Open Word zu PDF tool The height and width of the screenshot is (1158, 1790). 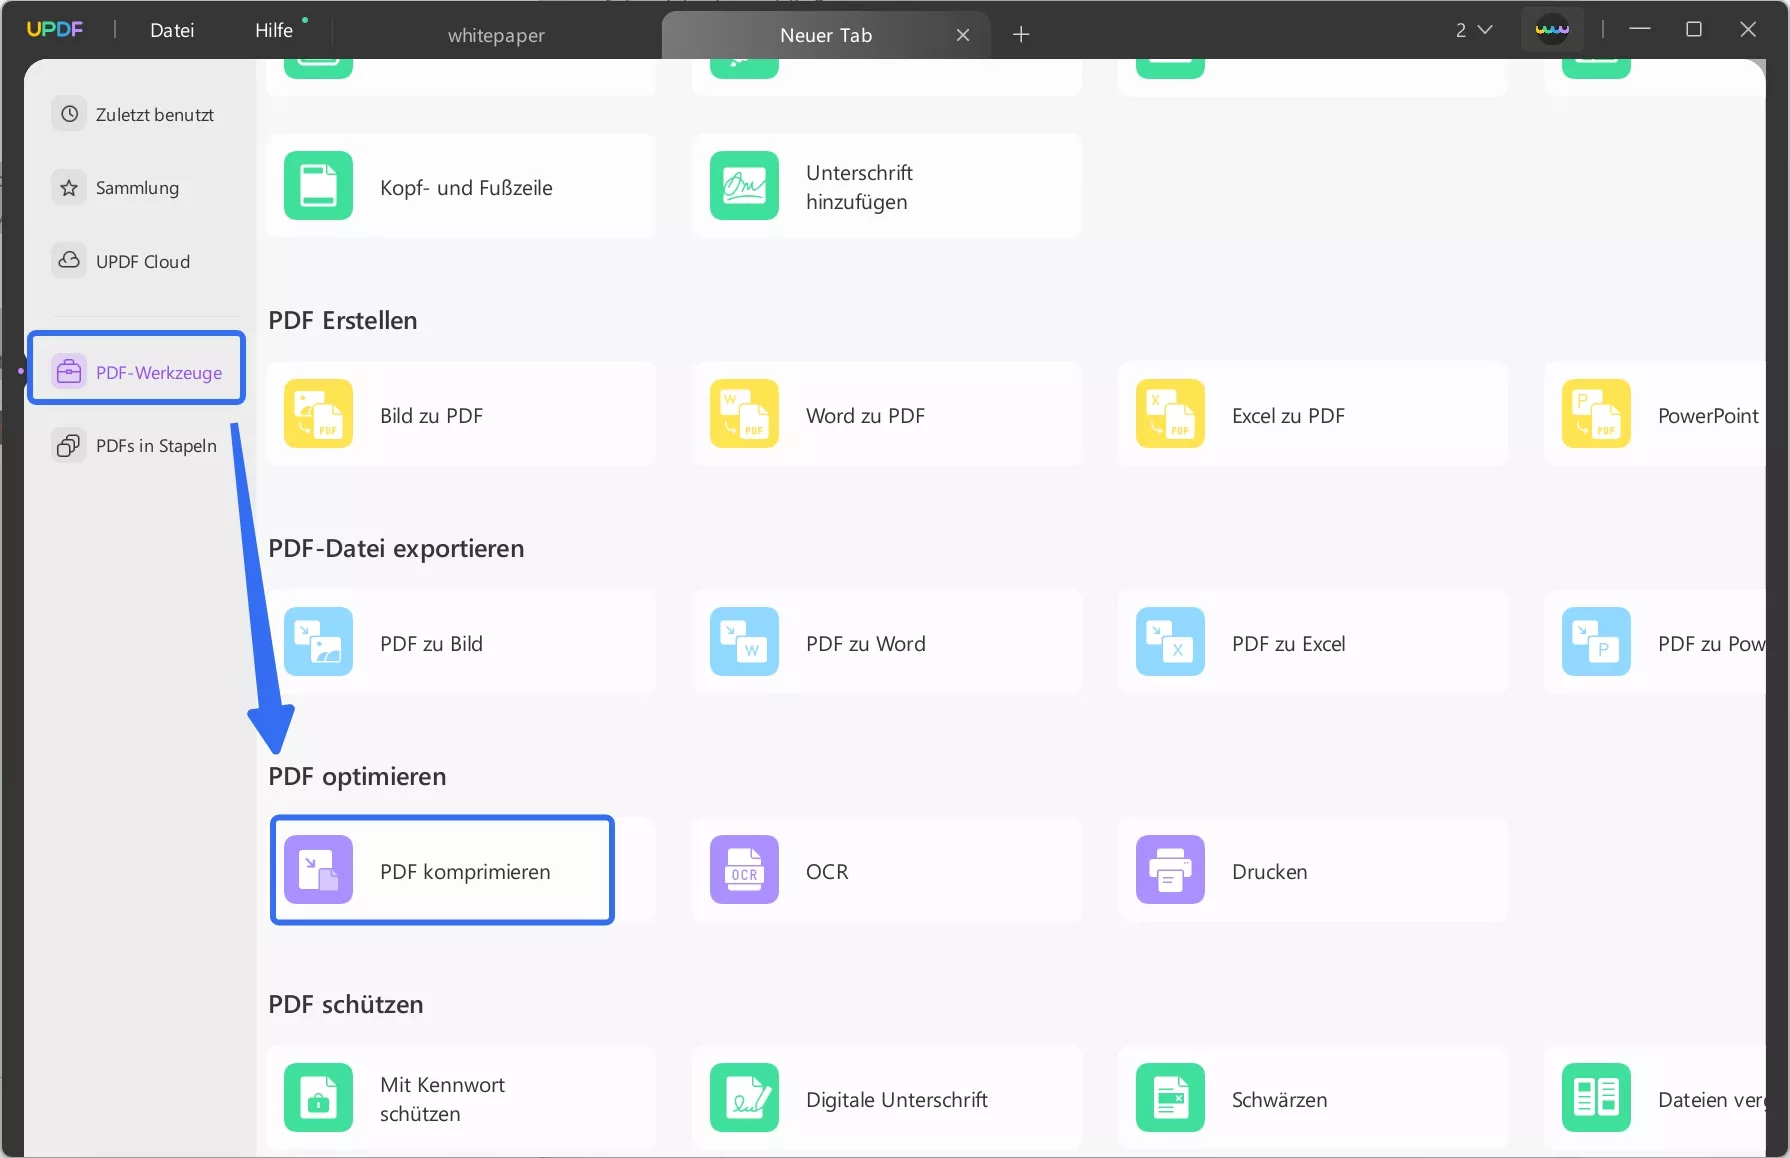point(887,414)
